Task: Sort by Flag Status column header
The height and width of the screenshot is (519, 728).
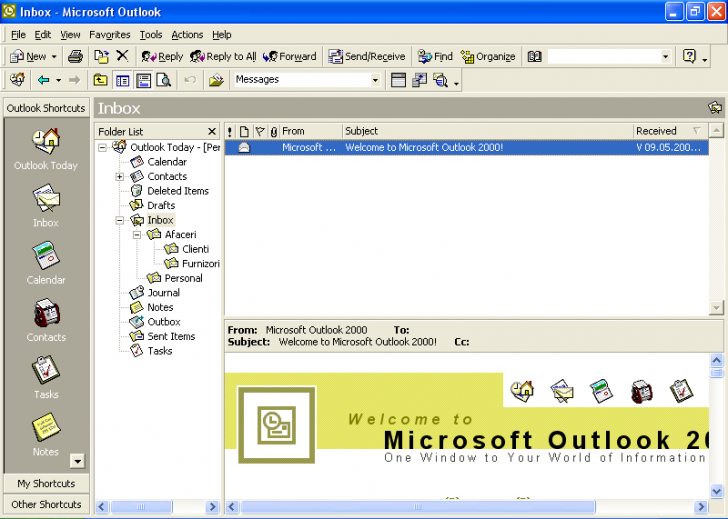Action: tap(260, 131)
